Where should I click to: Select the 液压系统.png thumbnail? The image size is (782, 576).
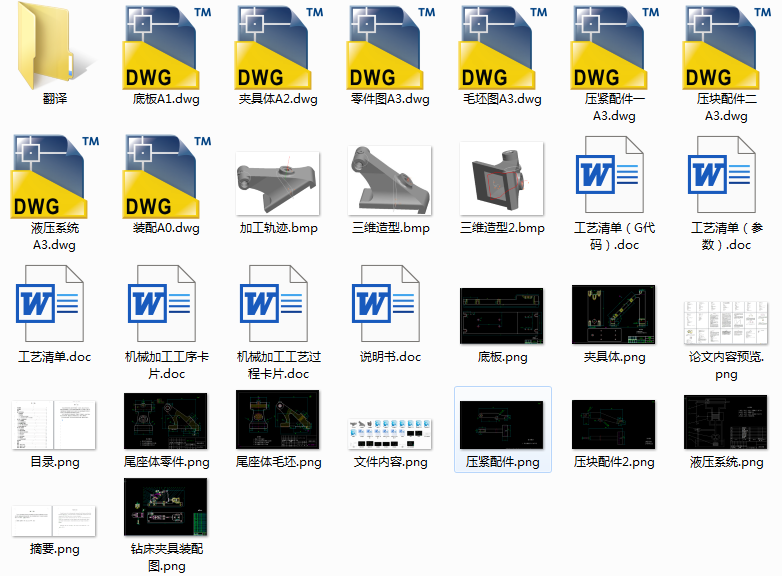[x=726, y=422]
